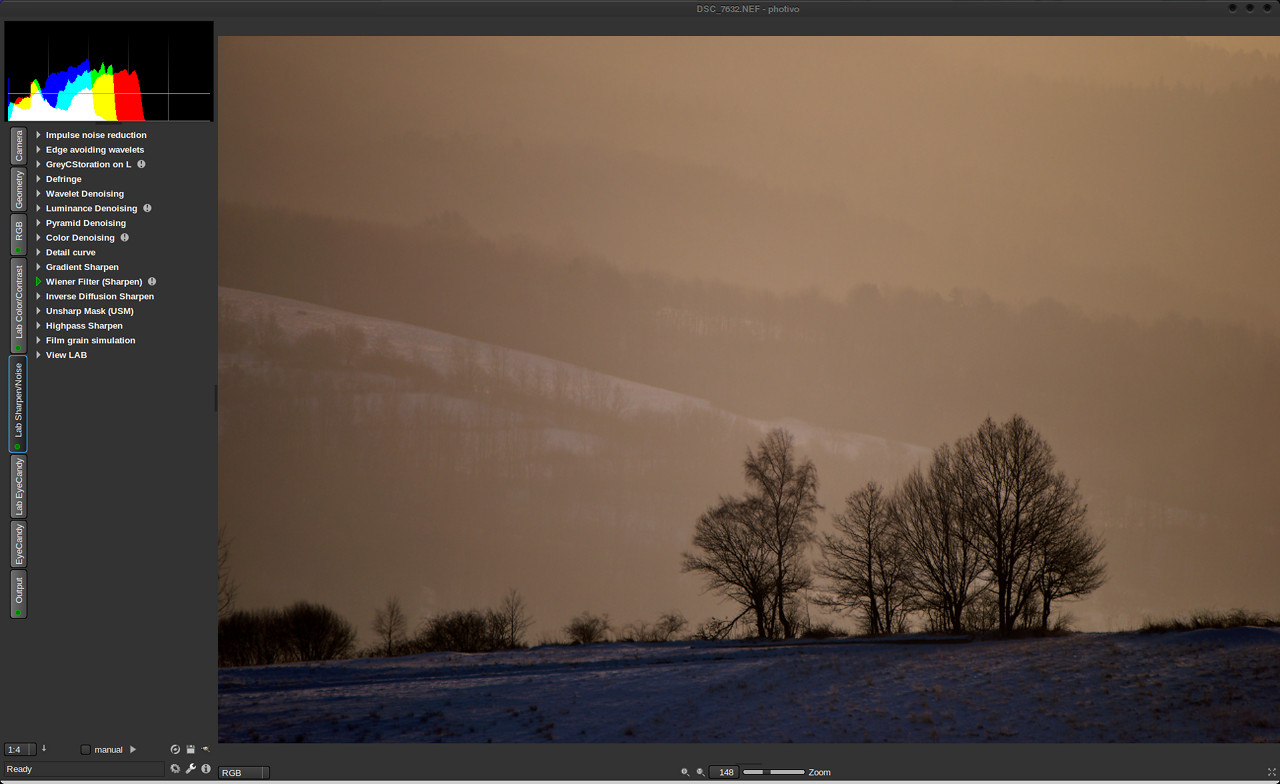Expand Inverse Diffusion Sharpen section
Viewport: 1280px width, 784px height.
(x=39, y=296)
